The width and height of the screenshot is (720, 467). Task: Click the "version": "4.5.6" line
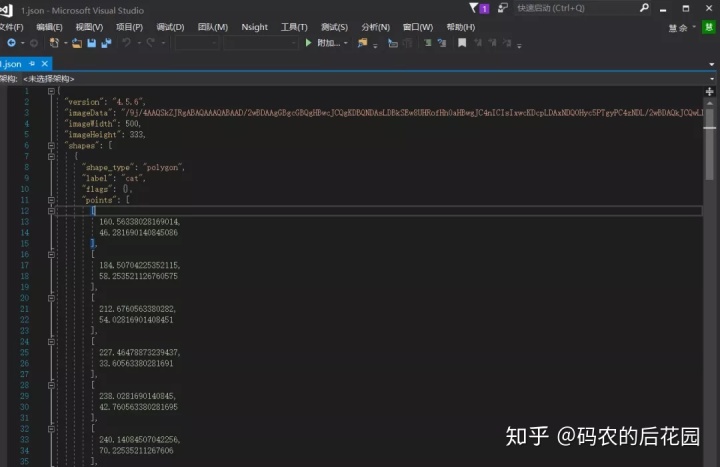[105, 102]
